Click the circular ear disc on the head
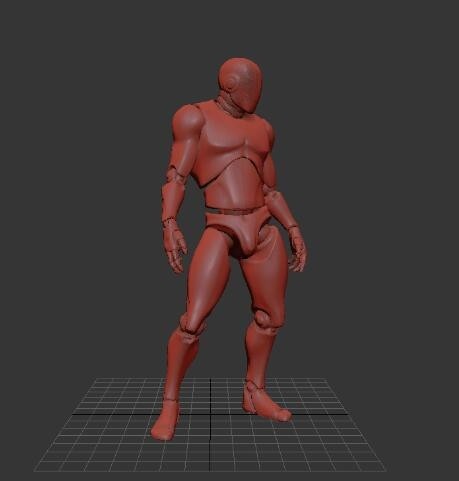 (231, 82)
